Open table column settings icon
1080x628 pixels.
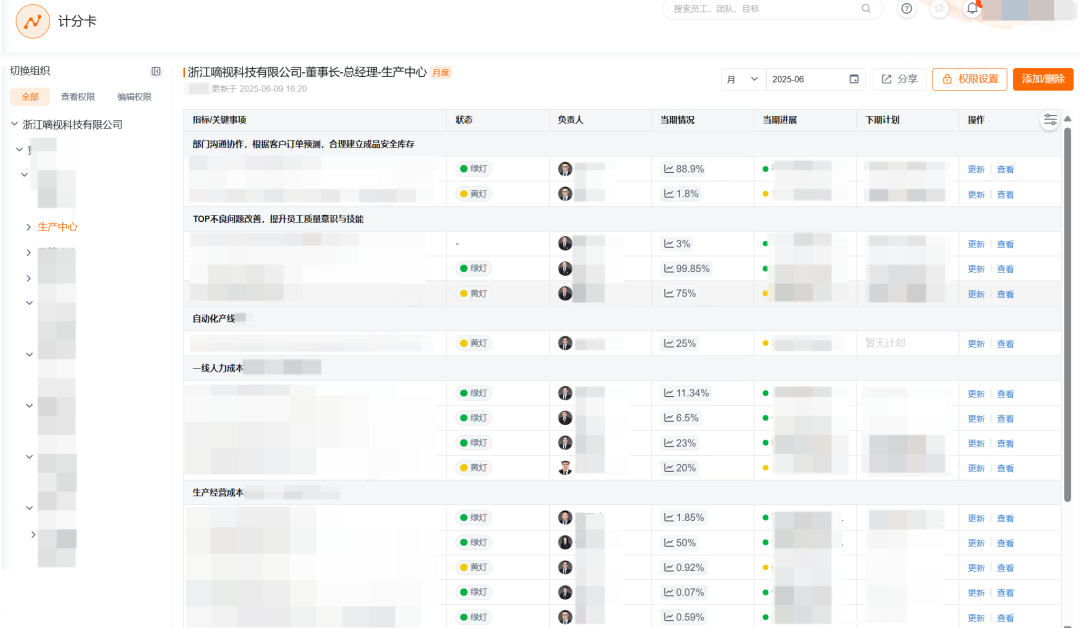(x=1049, y=120)
